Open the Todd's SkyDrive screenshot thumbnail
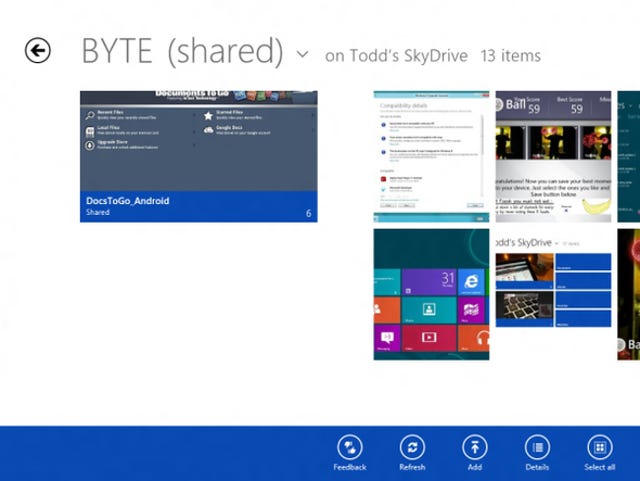640x481 pixels. (x=553, y=294)
